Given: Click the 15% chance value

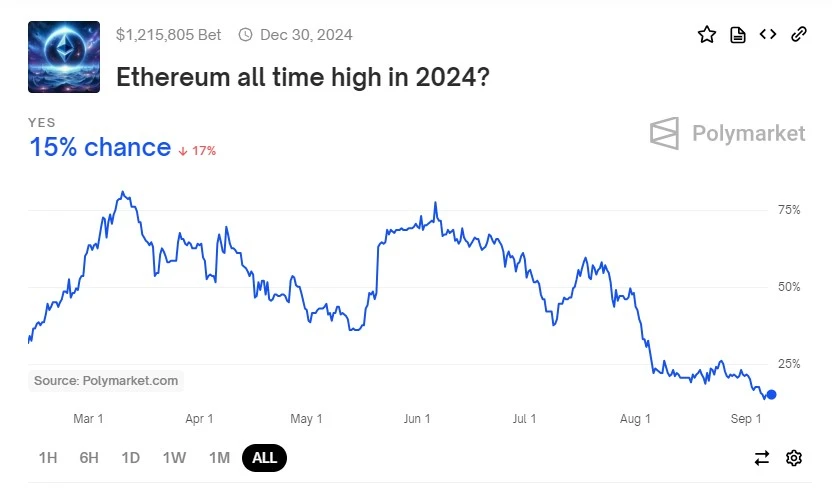Looking at the screenshot, I should (x=100, y=148).
